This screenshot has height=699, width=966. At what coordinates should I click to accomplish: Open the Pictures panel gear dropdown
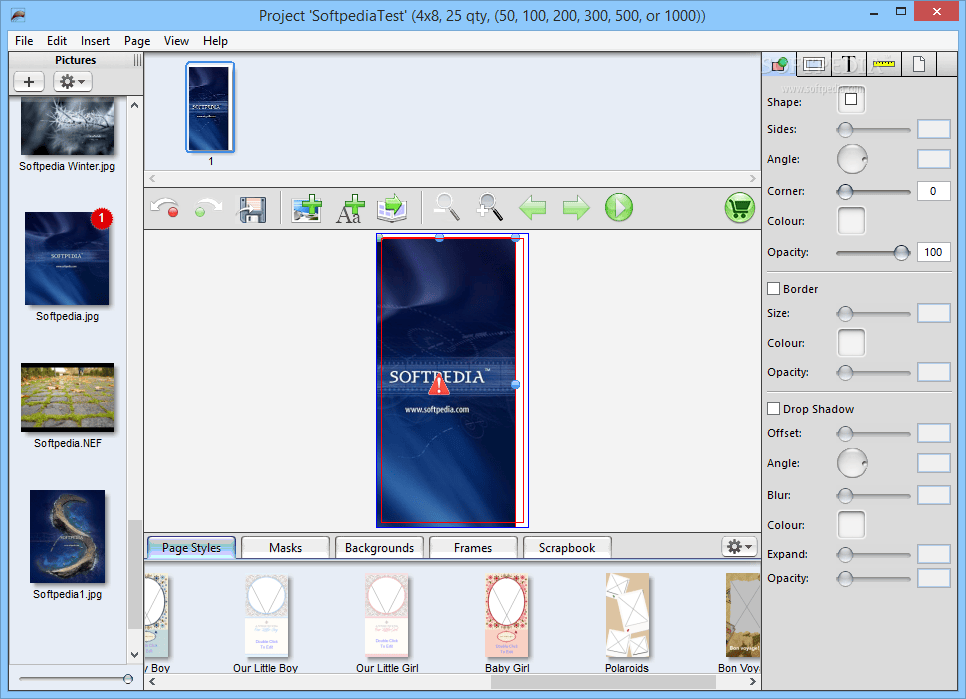pyautogui.click(x=73, y=81)
